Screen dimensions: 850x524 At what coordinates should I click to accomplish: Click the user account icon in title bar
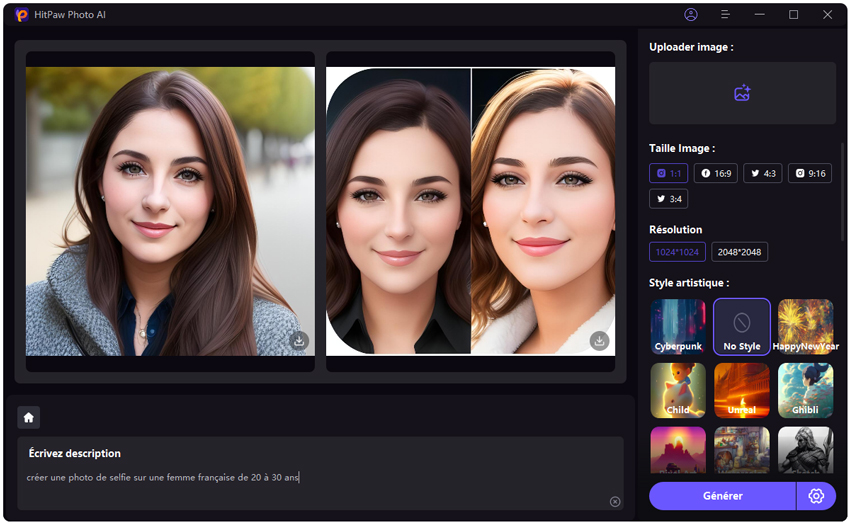[x=691, y=15]
